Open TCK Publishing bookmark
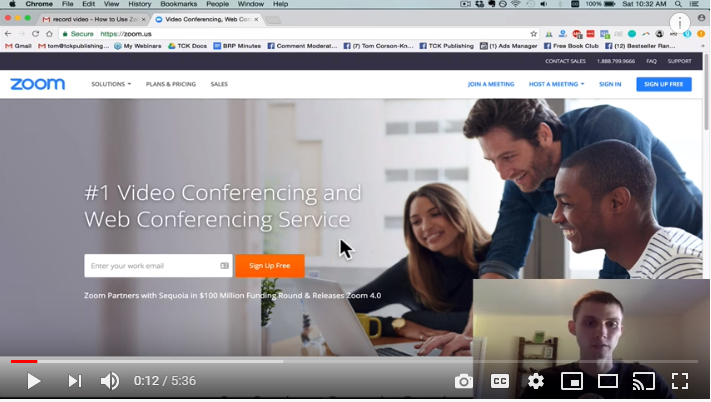711x402 pixels. [x=446, y=46]
